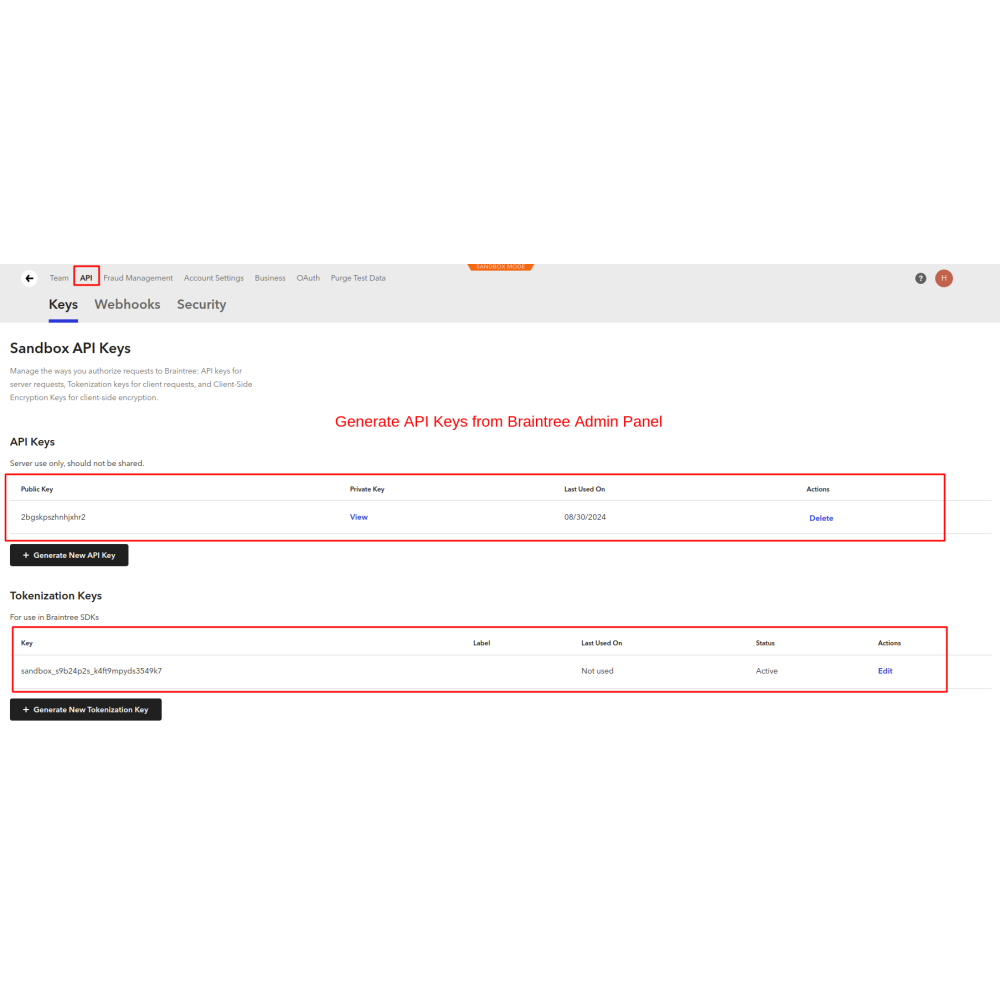
Task: Click Purge Test Data
Action: click(x=358, y=278)
